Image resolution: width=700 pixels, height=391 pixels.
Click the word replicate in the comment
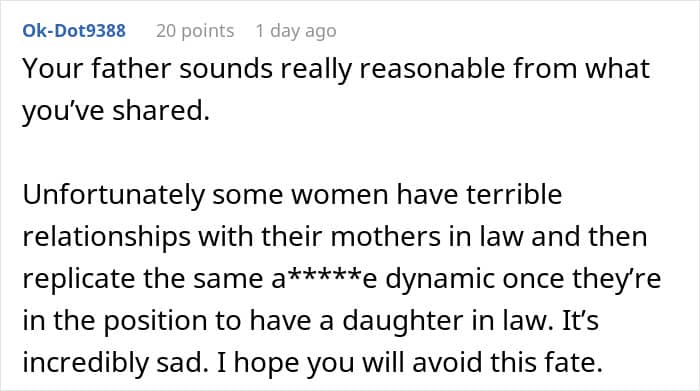pos(79,280)
